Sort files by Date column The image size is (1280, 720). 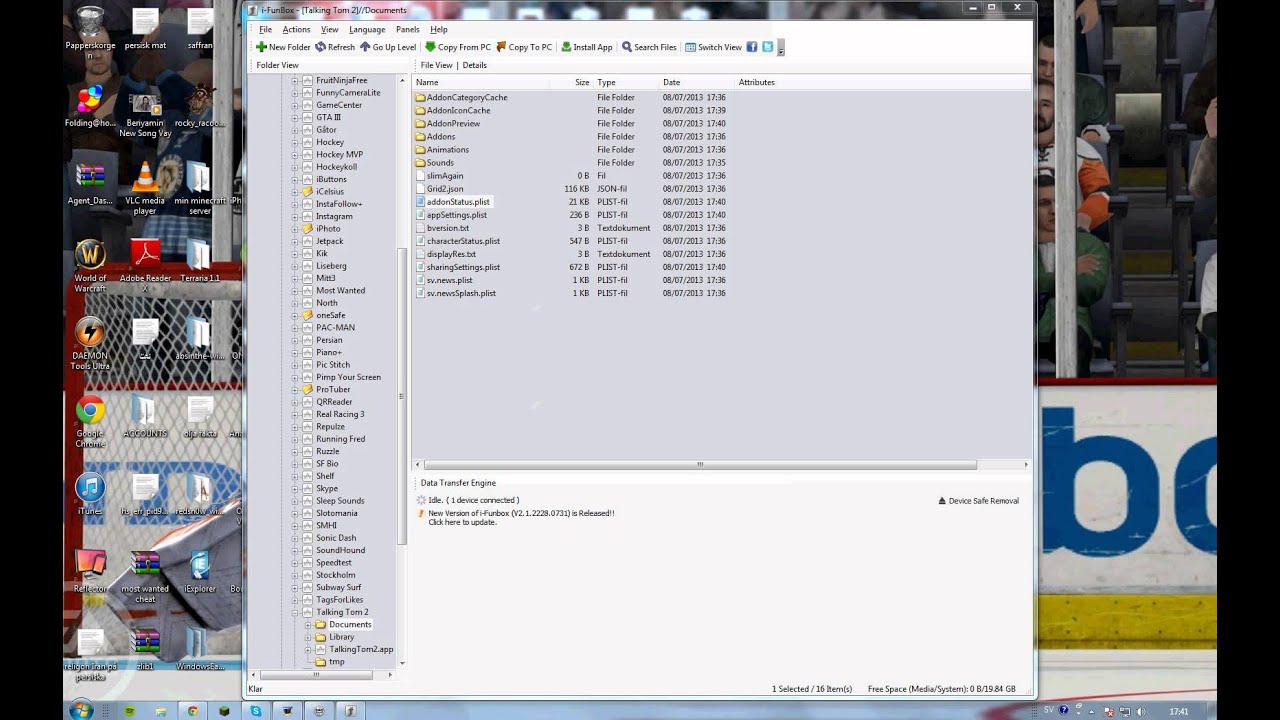(697, 82)
